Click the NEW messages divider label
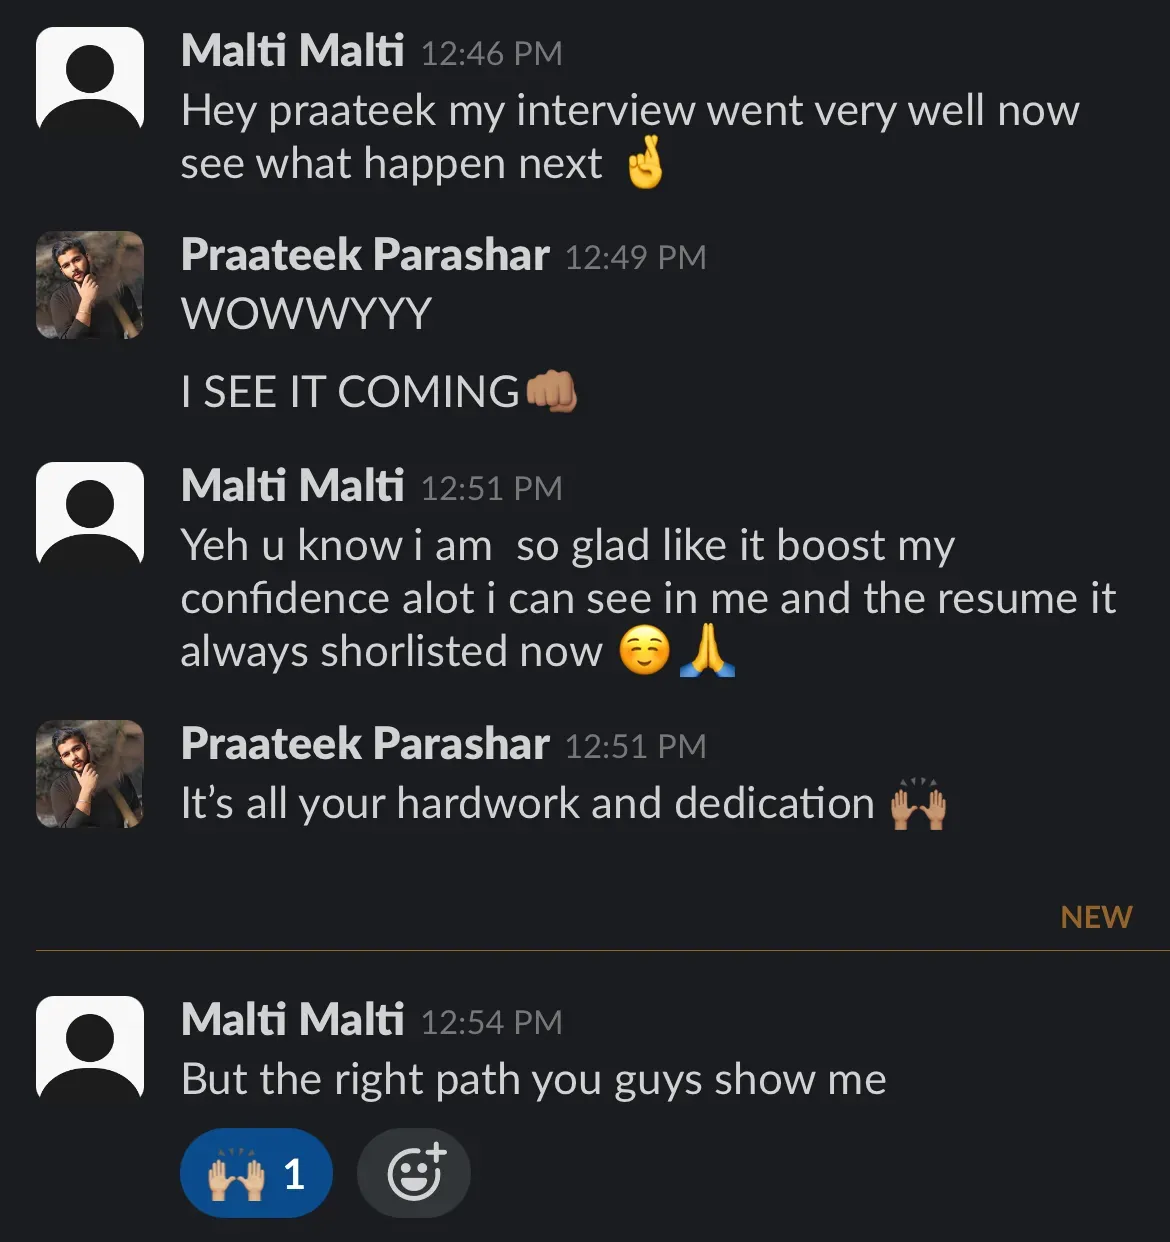Image resolution: width=1170 pixels, height=1242 pixels. [x=1096, y=917]
